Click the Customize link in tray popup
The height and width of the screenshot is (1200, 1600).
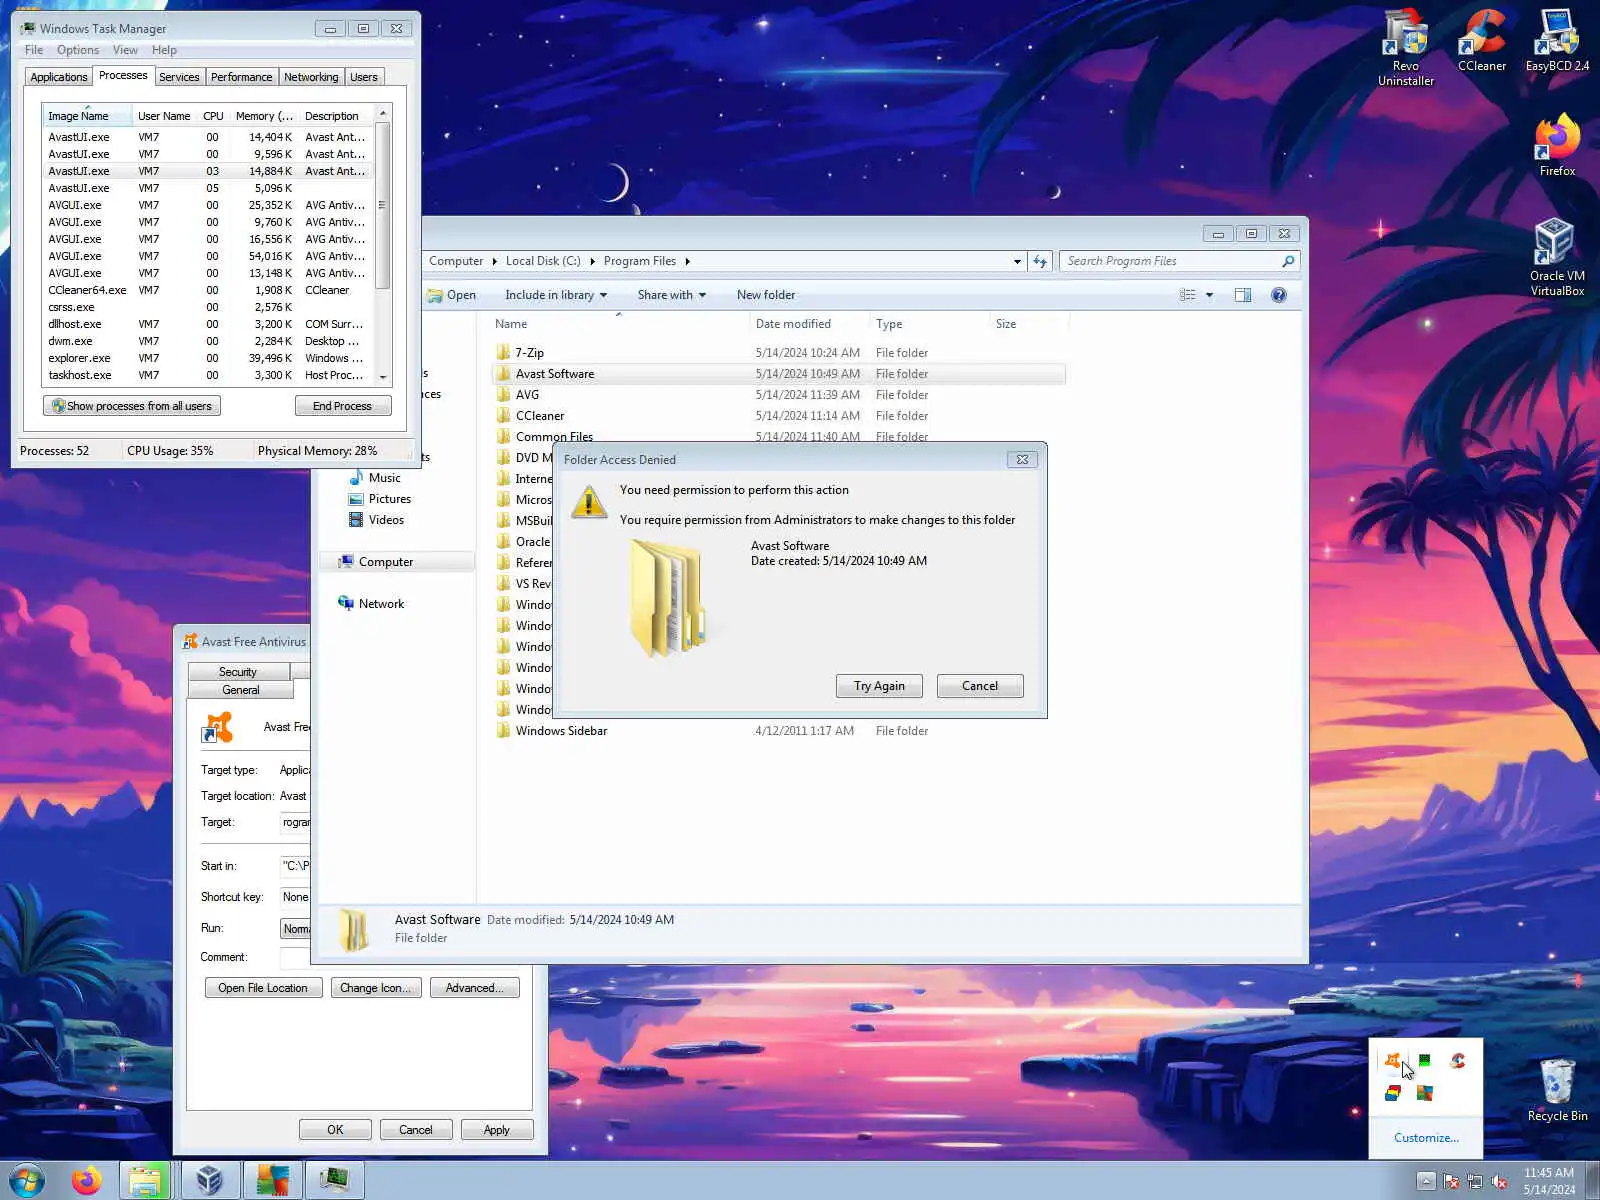(x=1426, y=1138)
